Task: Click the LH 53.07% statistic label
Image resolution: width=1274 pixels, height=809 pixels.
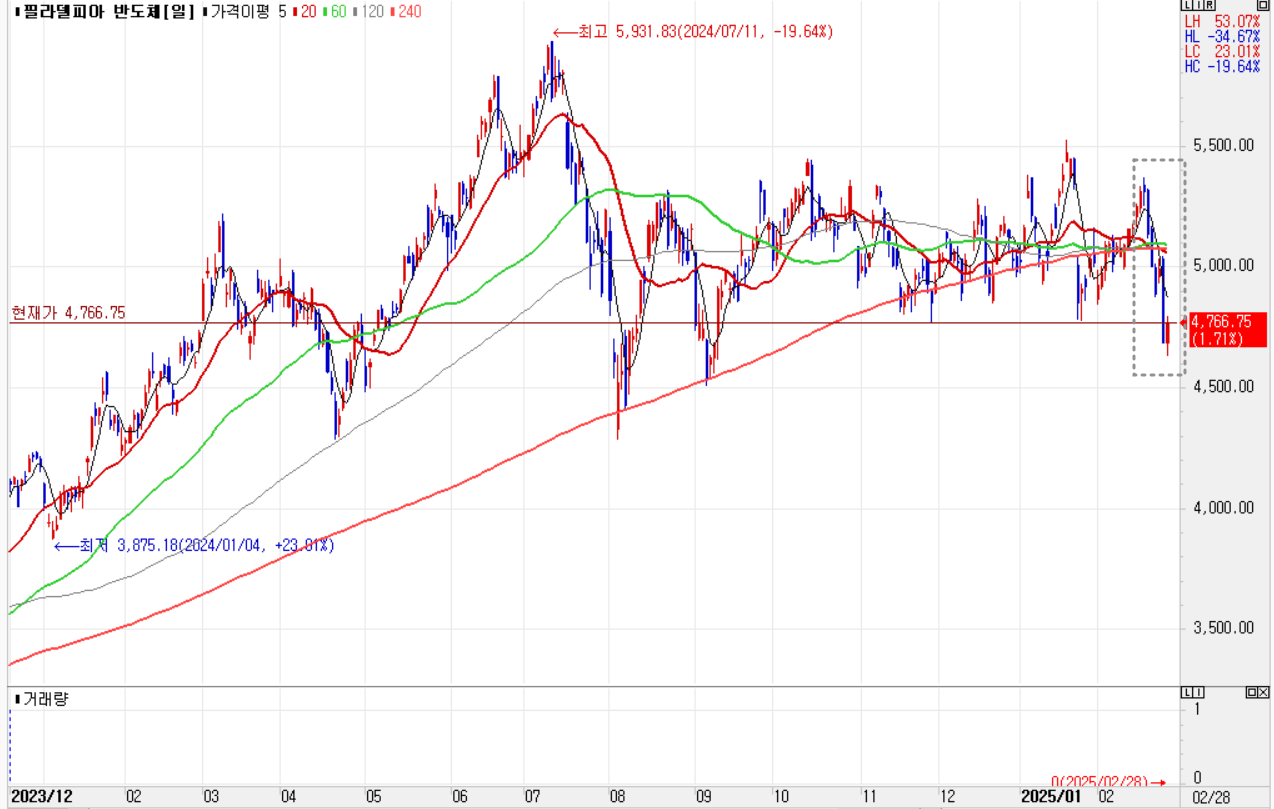Action: 1221,21
